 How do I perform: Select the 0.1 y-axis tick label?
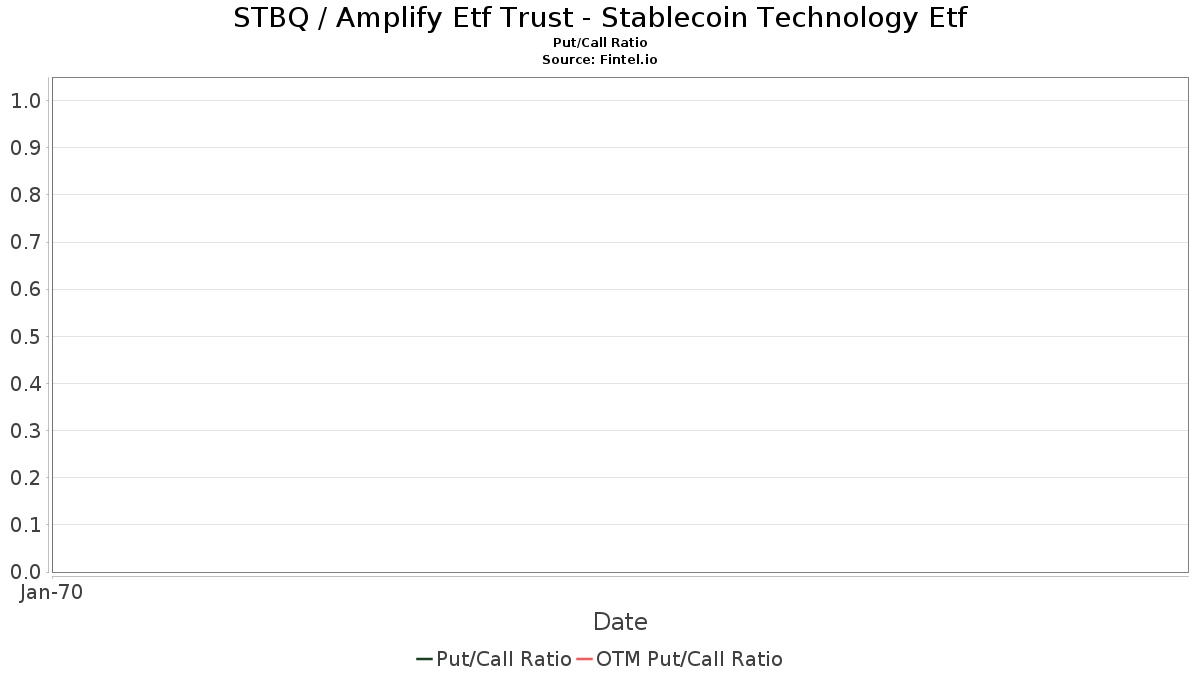coord(25,525)
